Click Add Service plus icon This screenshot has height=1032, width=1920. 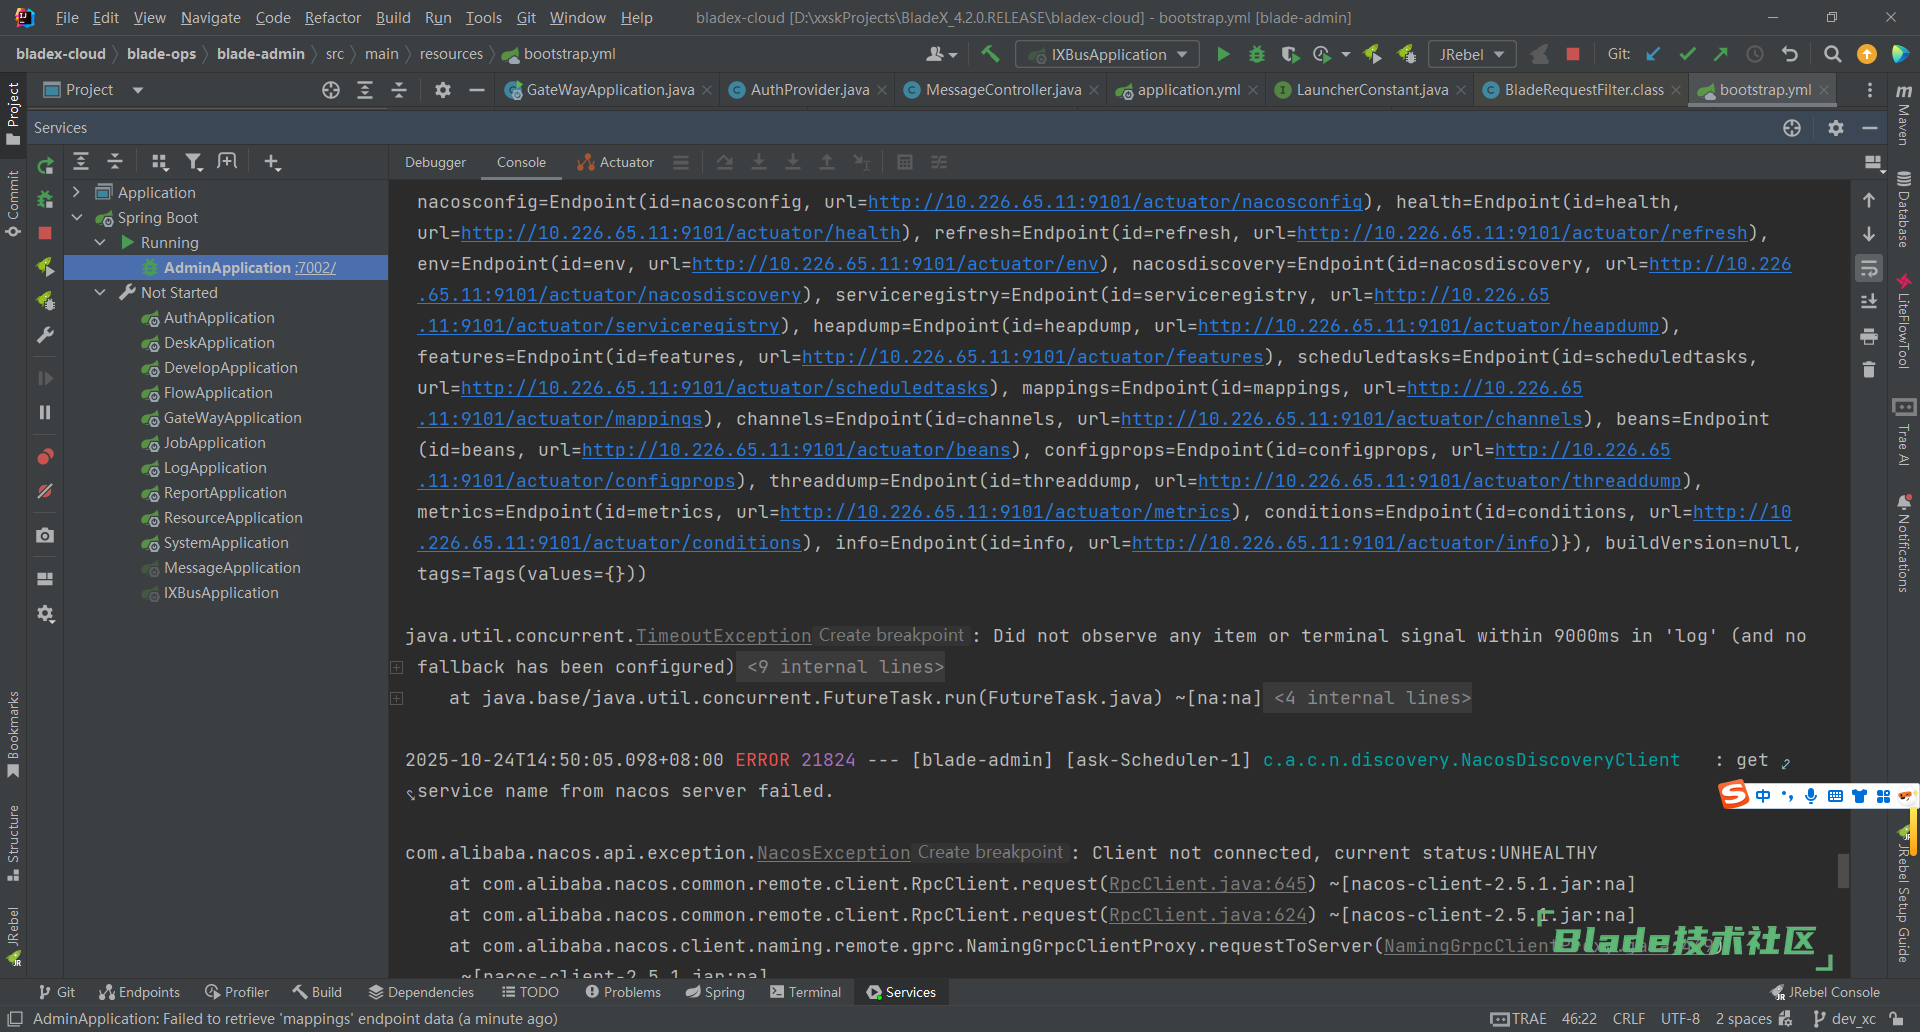[272, 162]
